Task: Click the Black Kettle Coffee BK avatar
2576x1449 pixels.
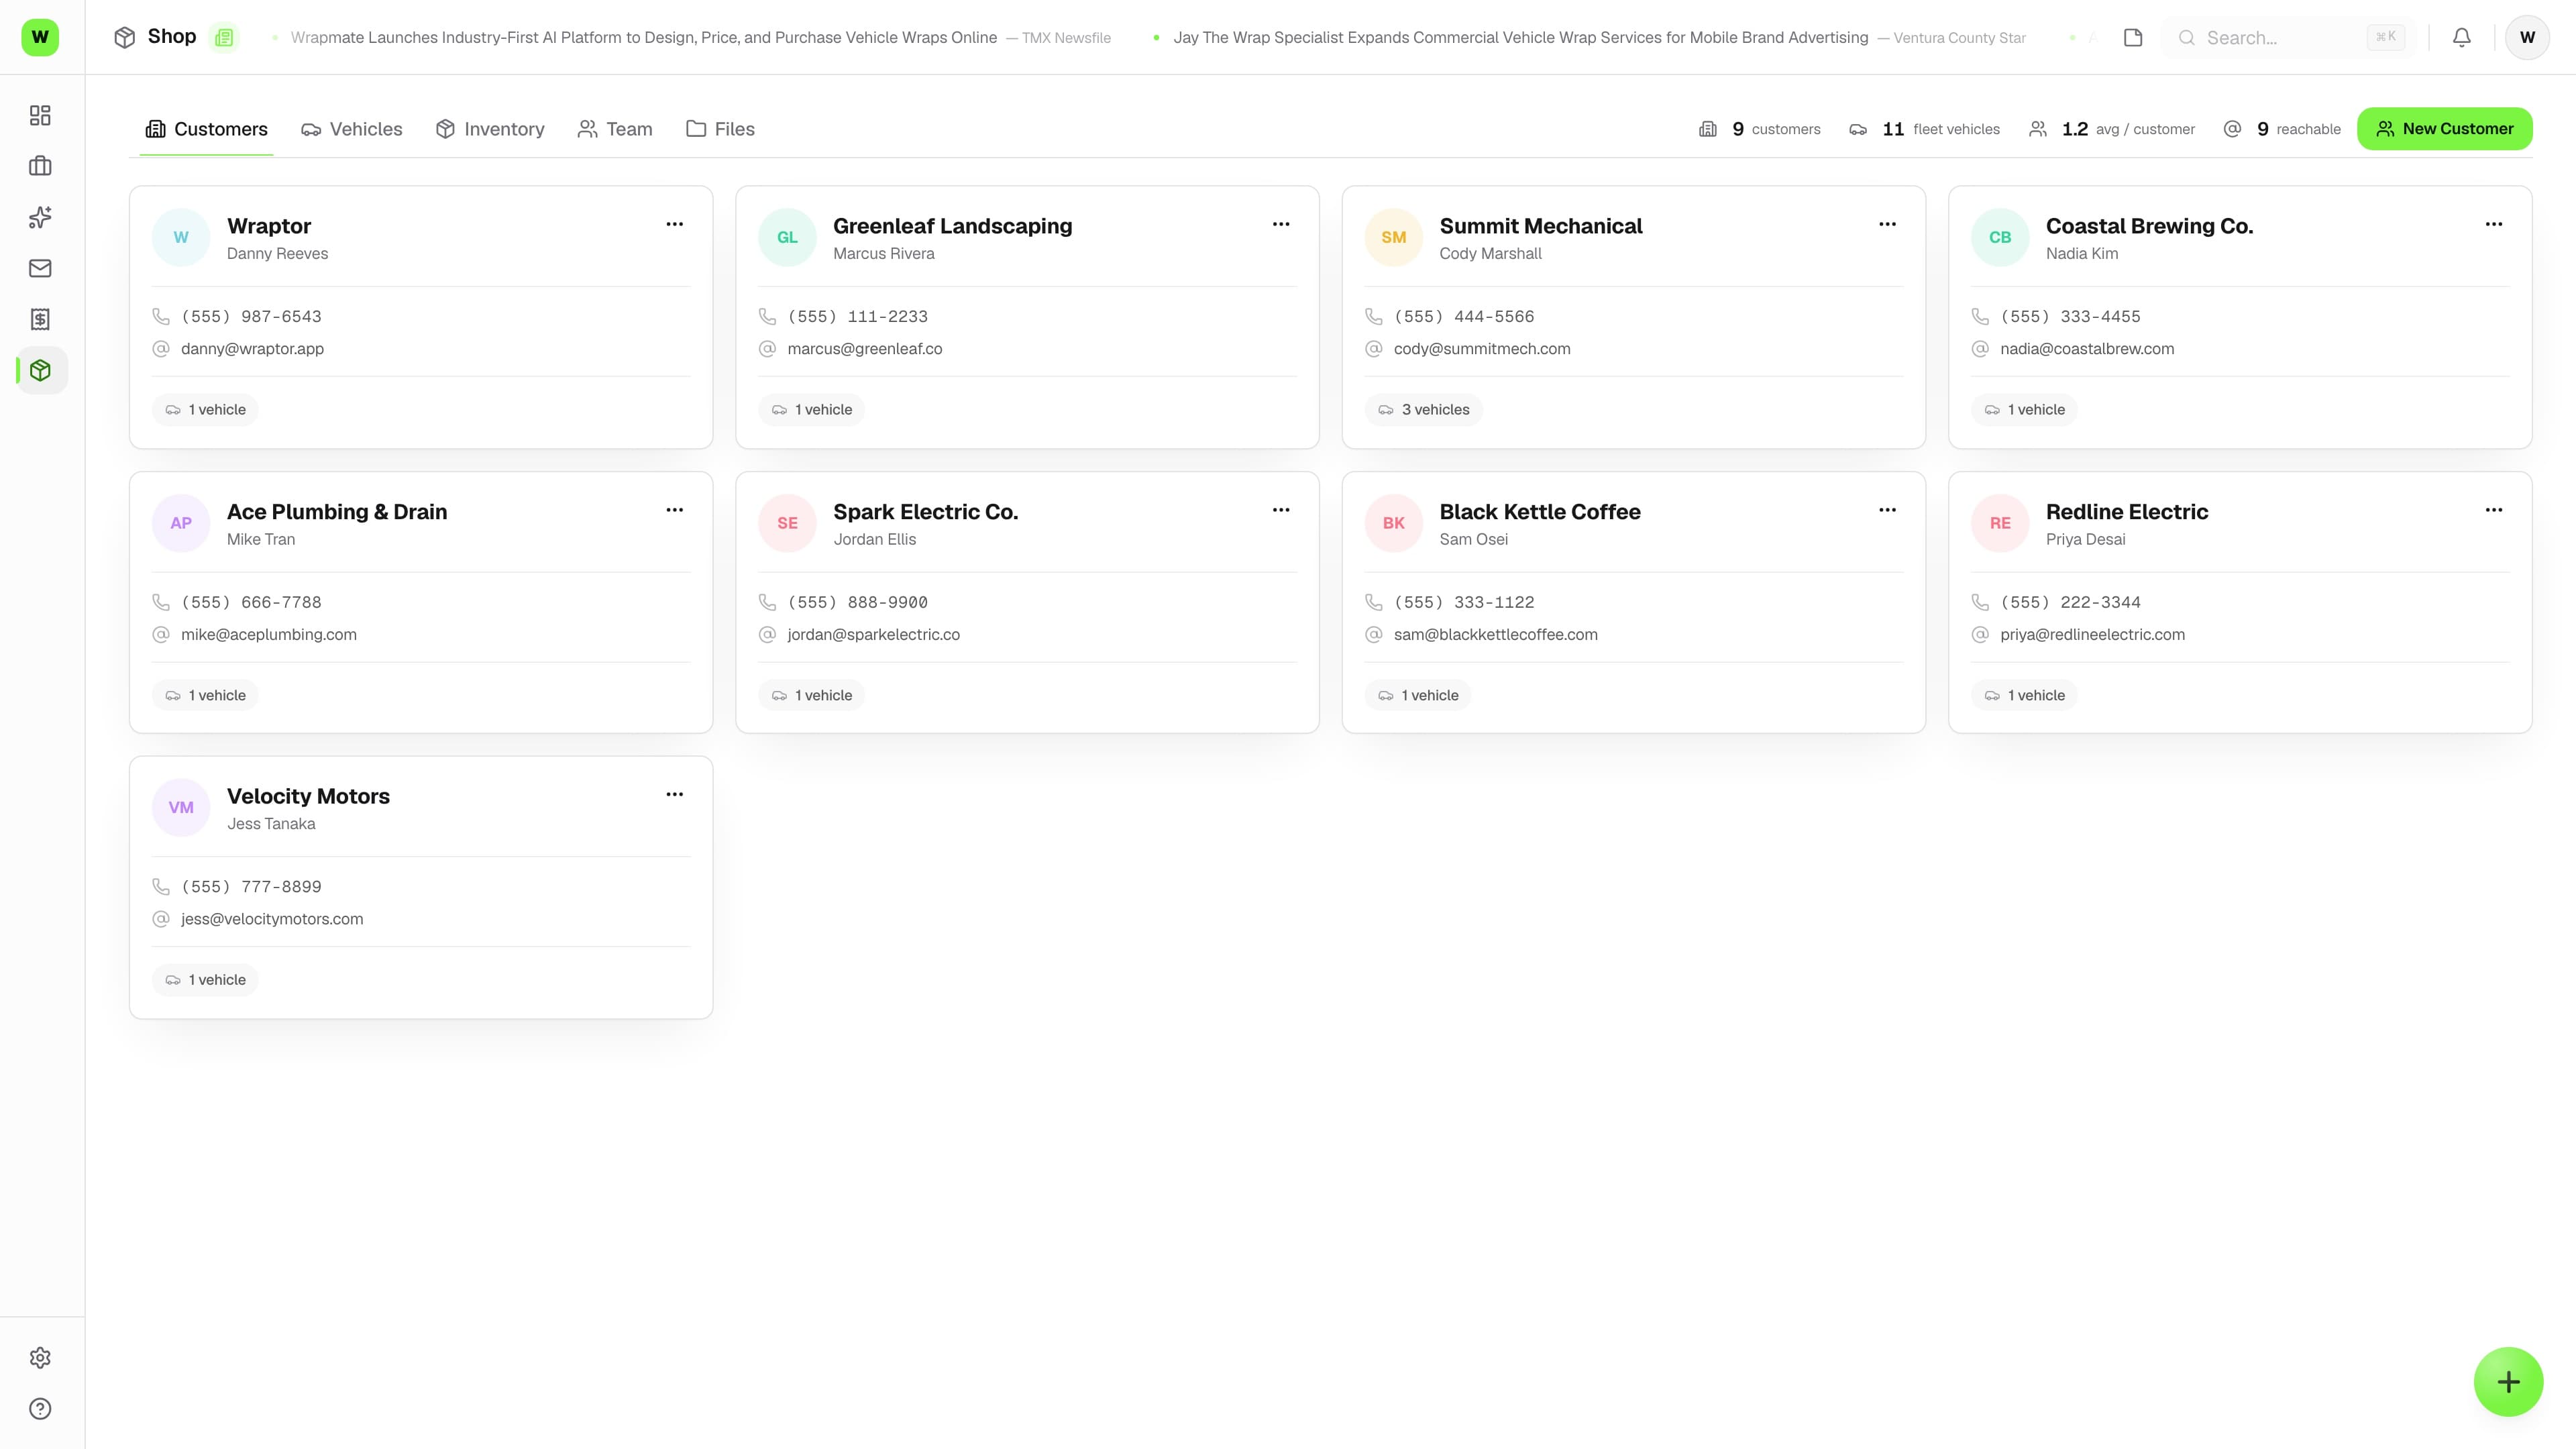Action: (x=1393, y=523)
